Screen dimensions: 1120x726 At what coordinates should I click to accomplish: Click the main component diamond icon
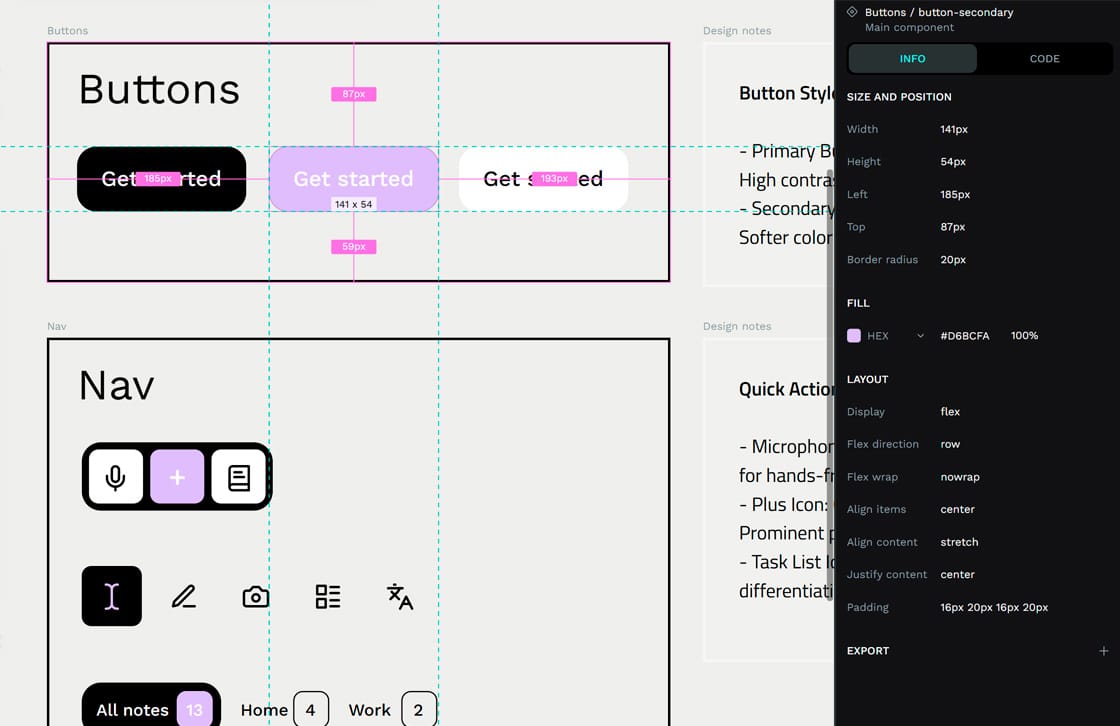point(852,12)
